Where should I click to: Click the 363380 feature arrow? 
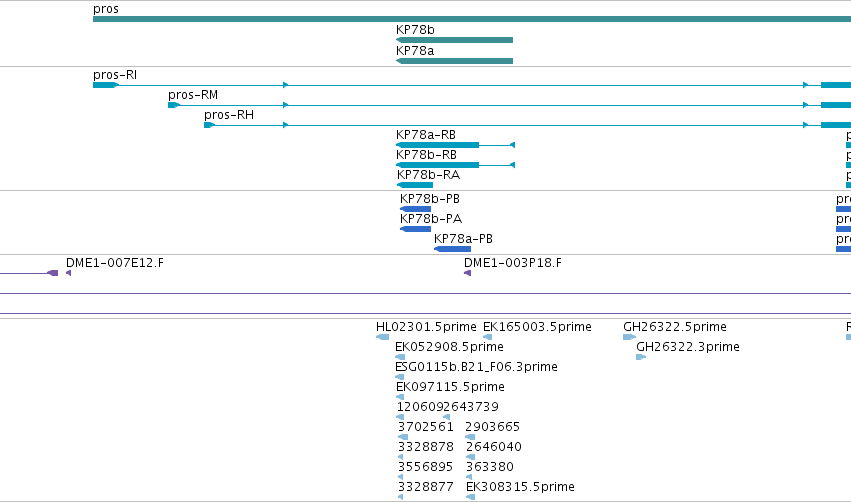click(469, 477)
